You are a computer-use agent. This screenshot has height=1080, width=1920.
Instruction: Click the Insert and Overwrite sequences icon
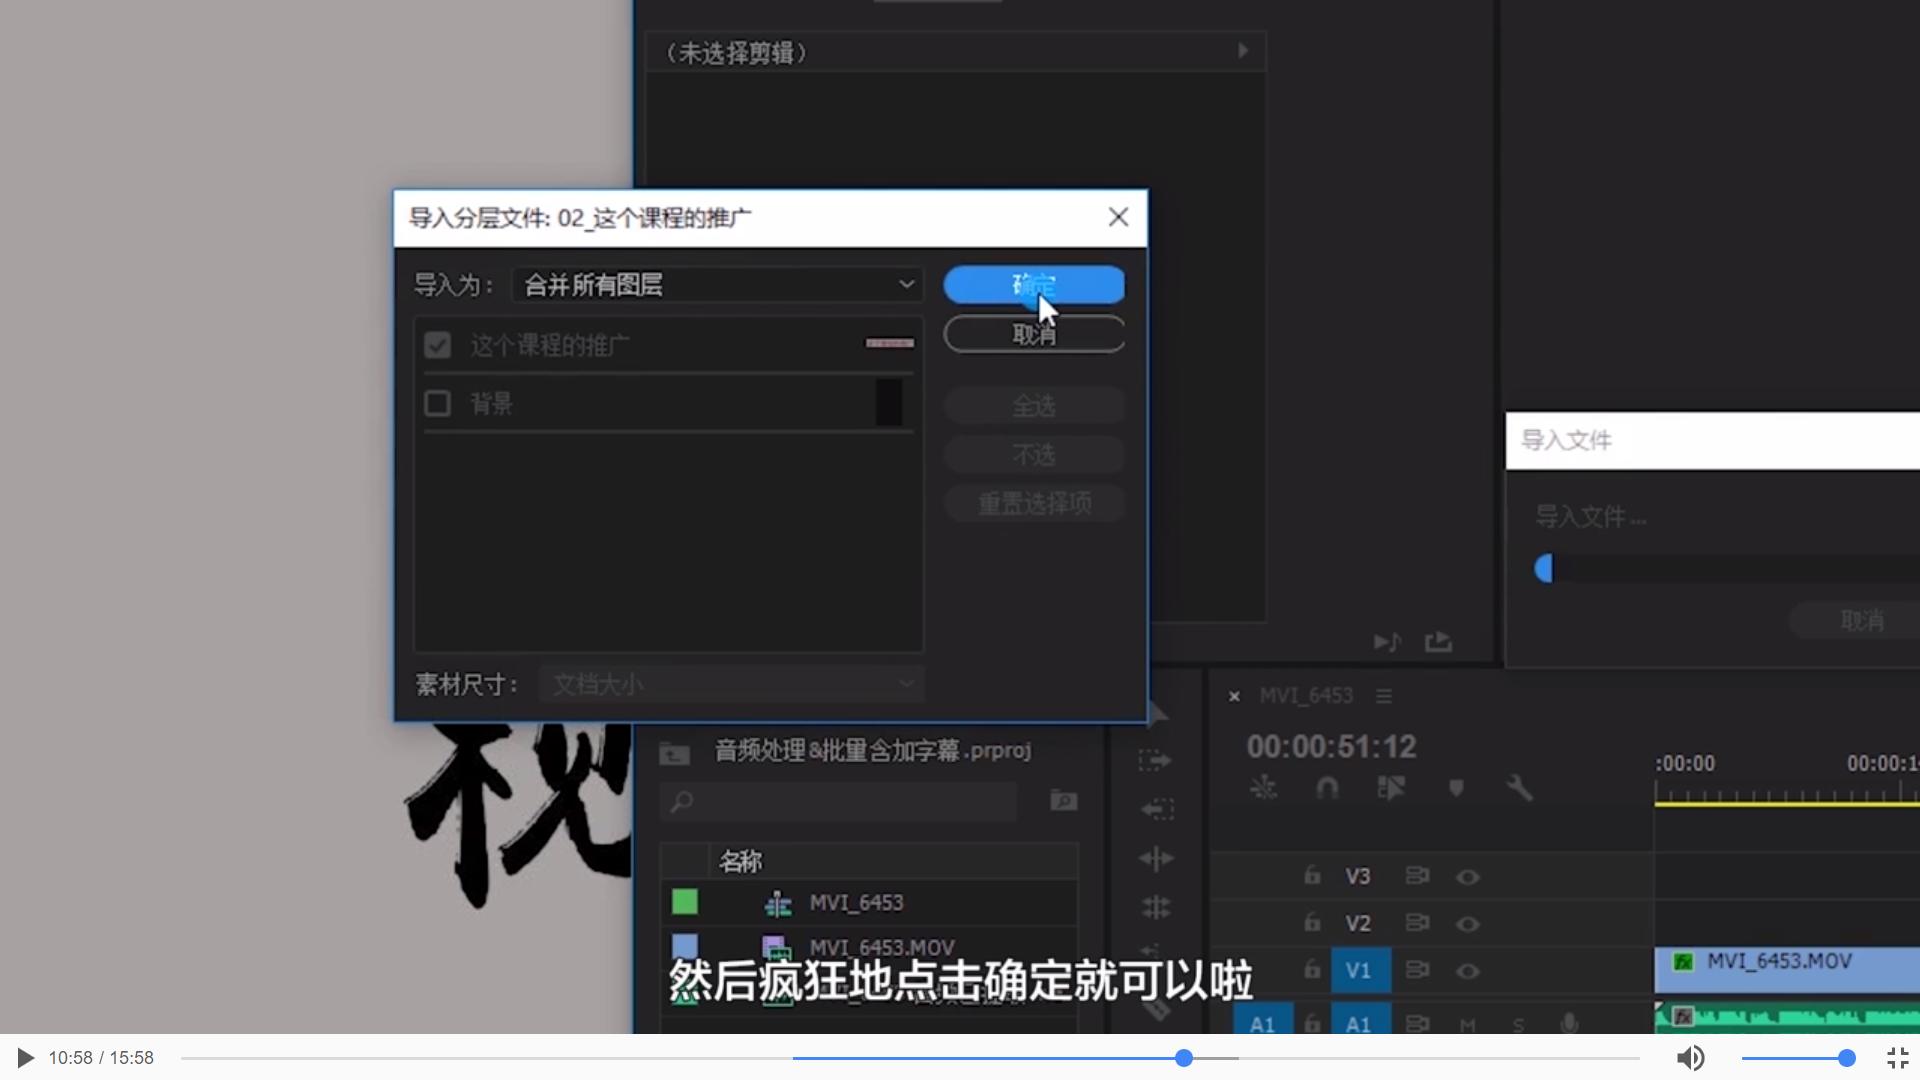pos(1262,788)
